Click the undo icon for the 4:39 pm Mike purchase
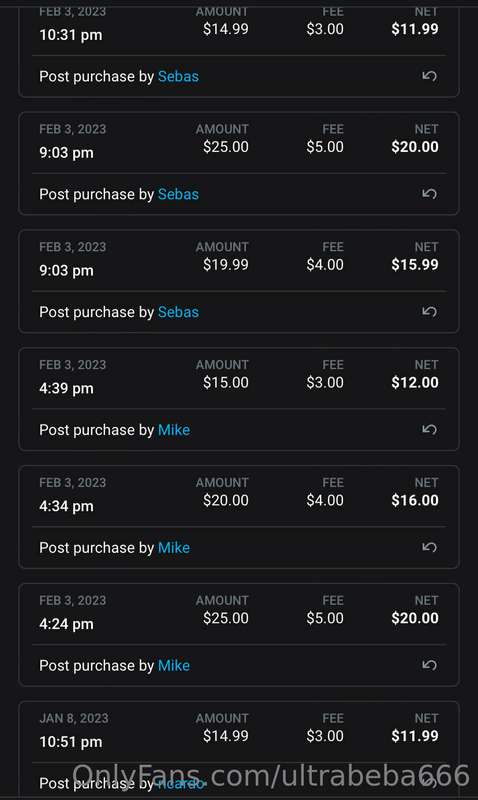Viewport: 478px width, 800px height. pos(429,430)
